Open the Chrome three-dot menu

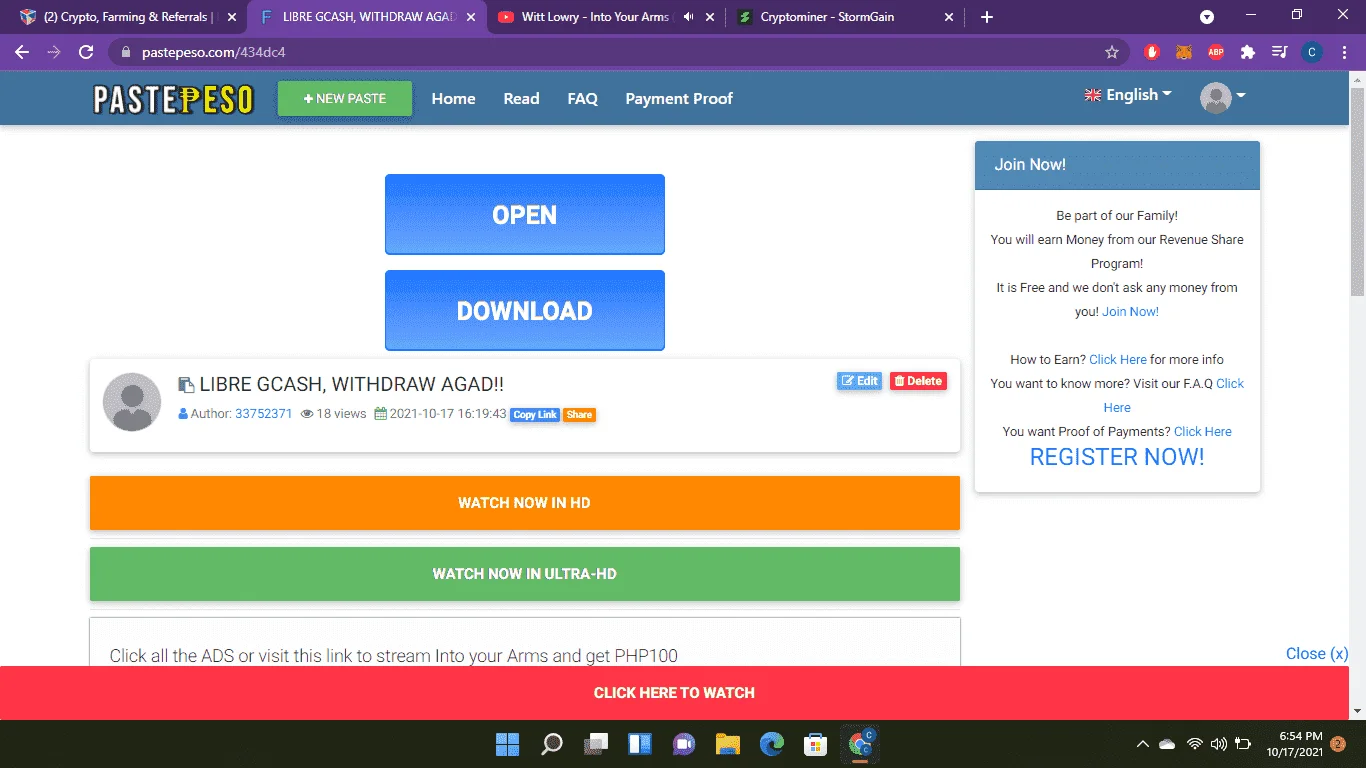[1344, 52]
